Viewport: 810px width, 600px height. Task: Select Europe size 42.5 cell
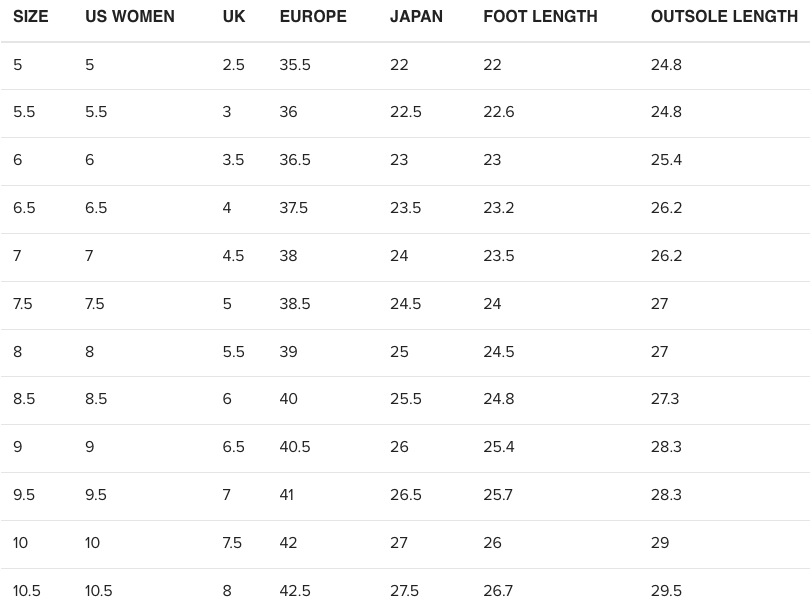(x=295, y=591)
